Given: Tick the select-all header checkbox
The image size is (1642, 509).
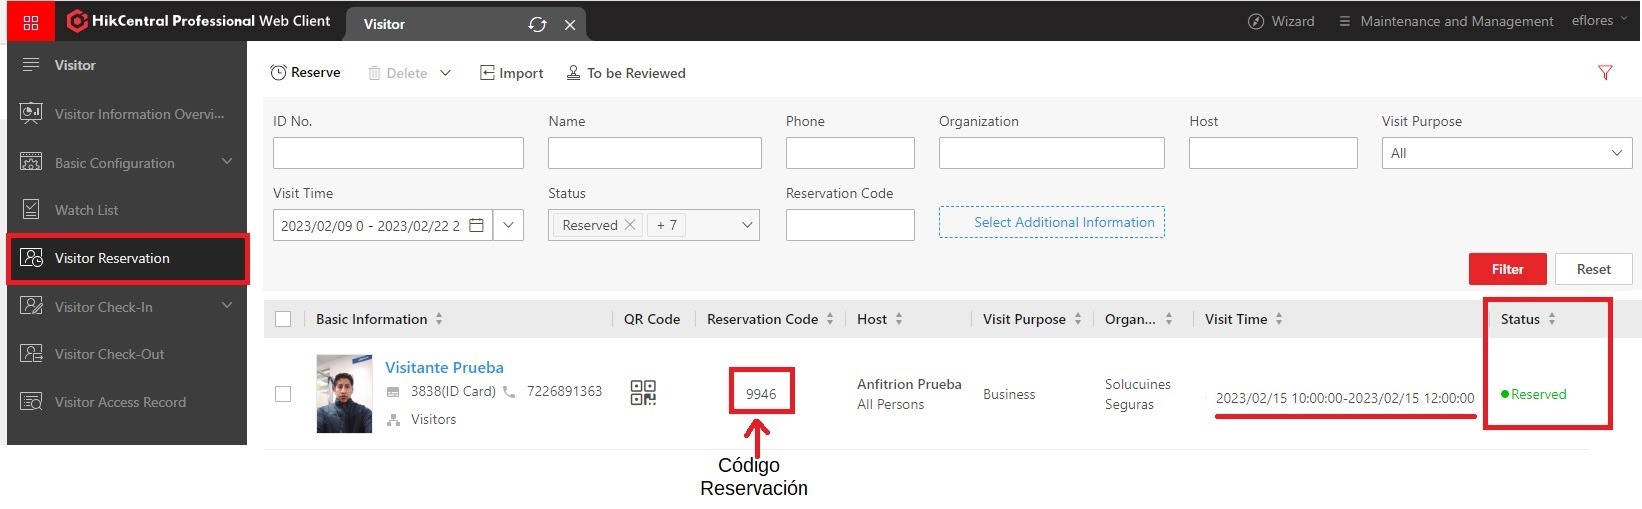Looking at the screenshot, I should coord(283,319).
